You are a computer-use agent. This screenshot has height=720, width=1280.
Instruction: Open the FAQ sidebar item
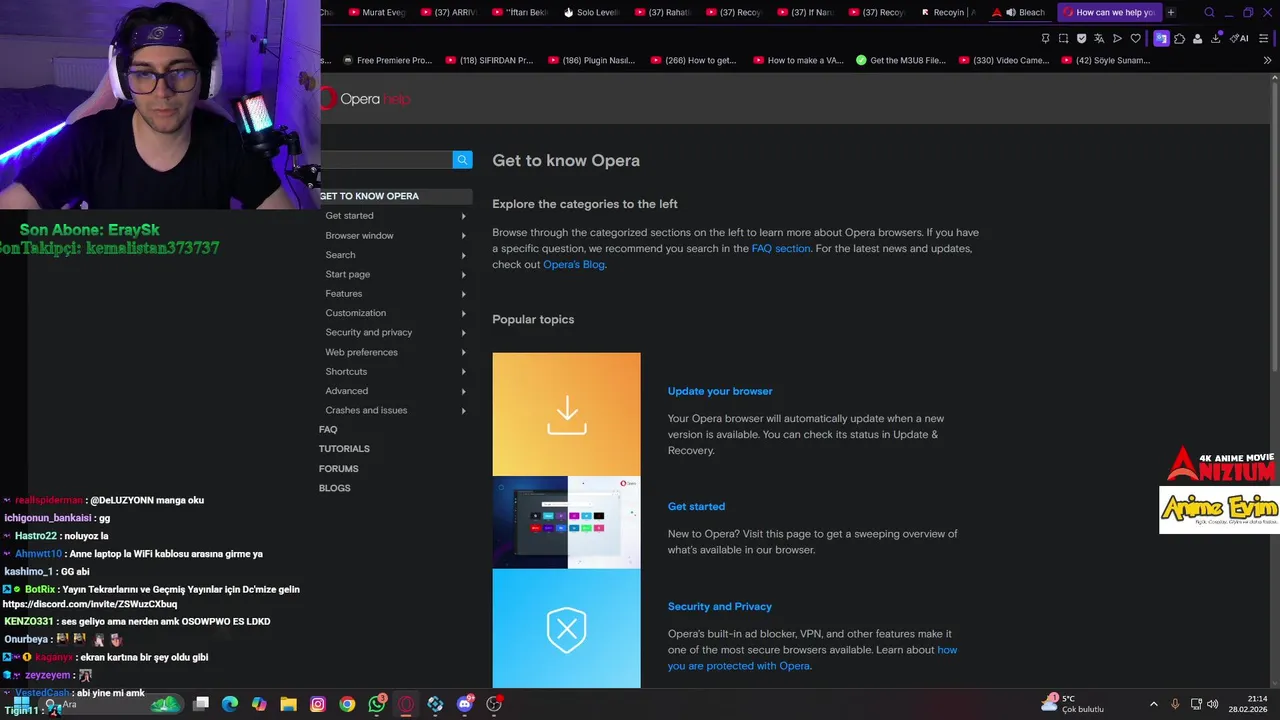(x=328, y=429)
